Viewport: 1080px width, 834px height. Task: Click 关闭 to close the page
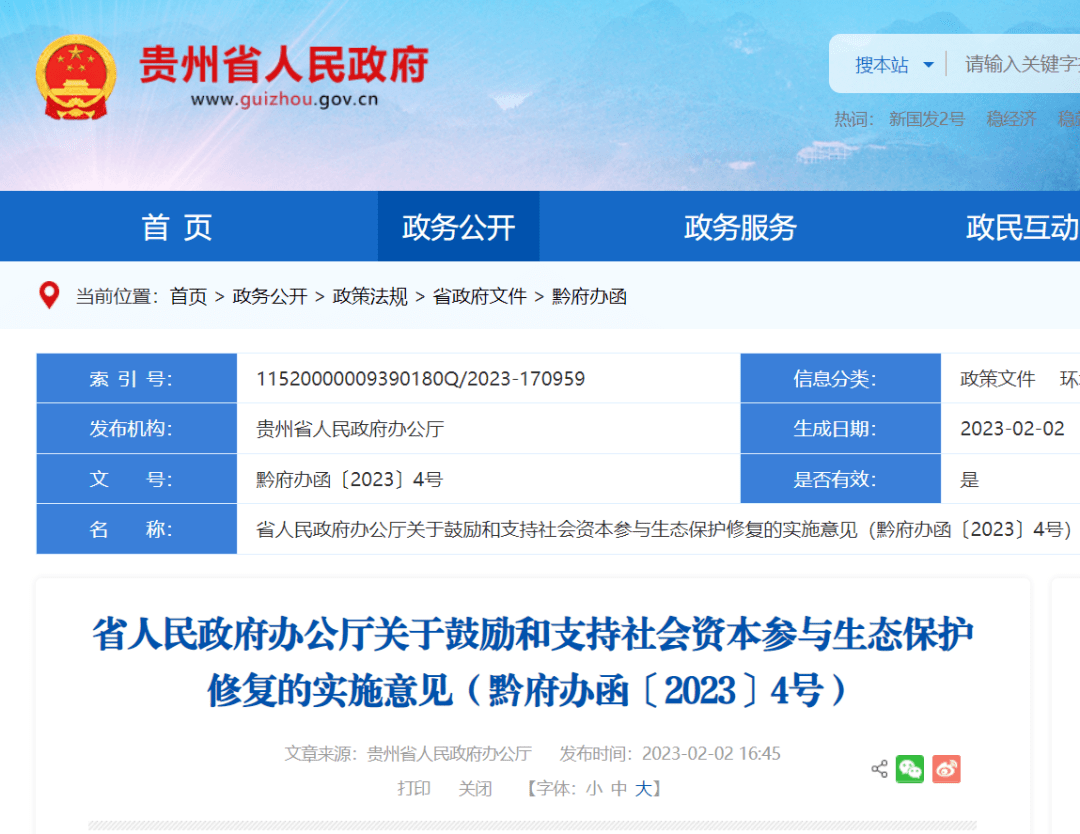click(475, 788)
